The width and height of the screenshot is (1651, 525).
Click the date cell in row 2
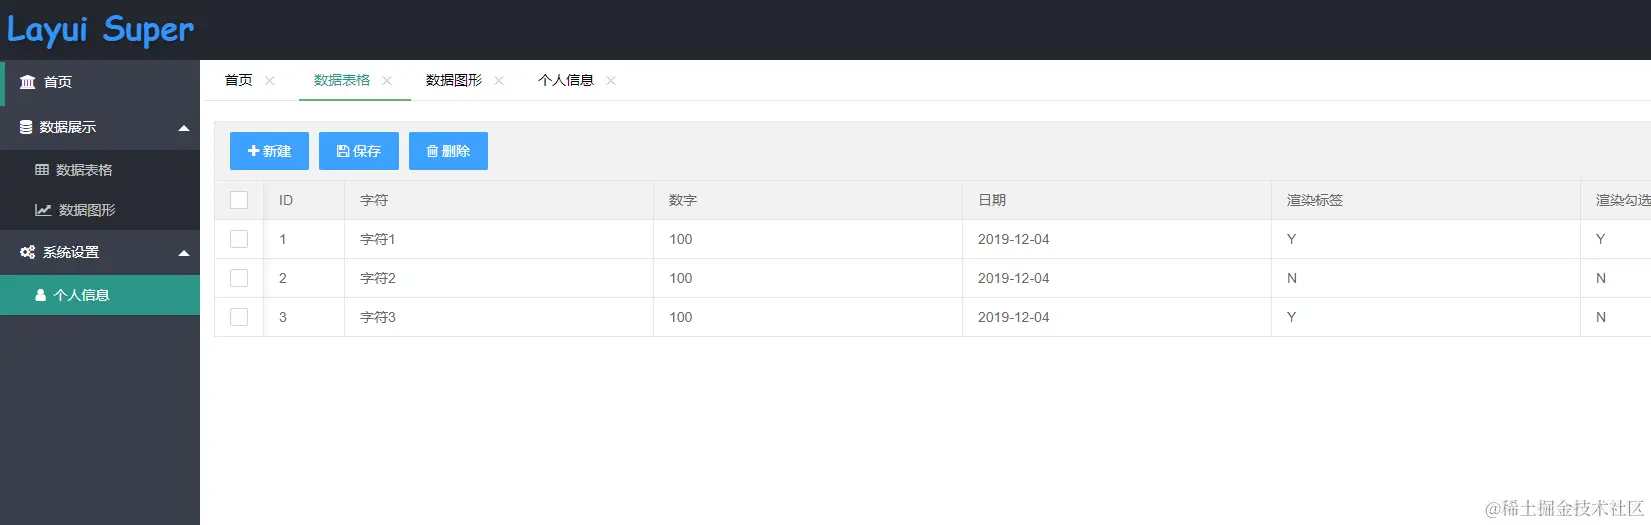pyautogui.click(x=1117, y=278)
